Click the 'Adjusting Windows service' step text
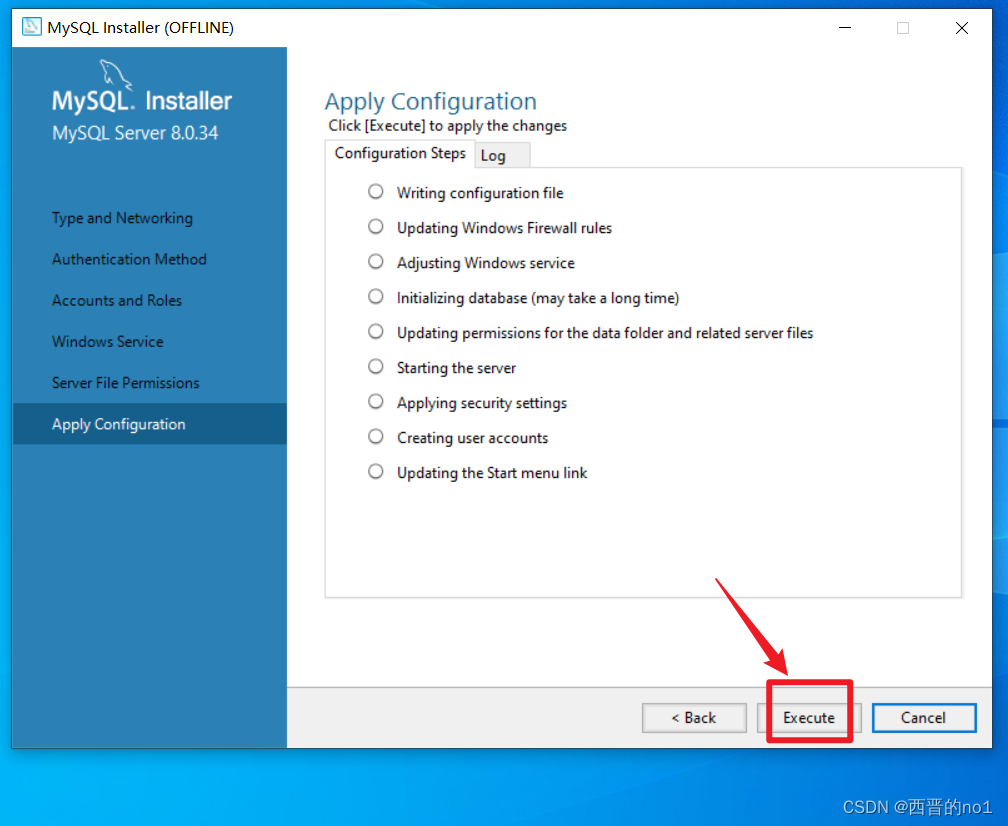 [486, 263]
